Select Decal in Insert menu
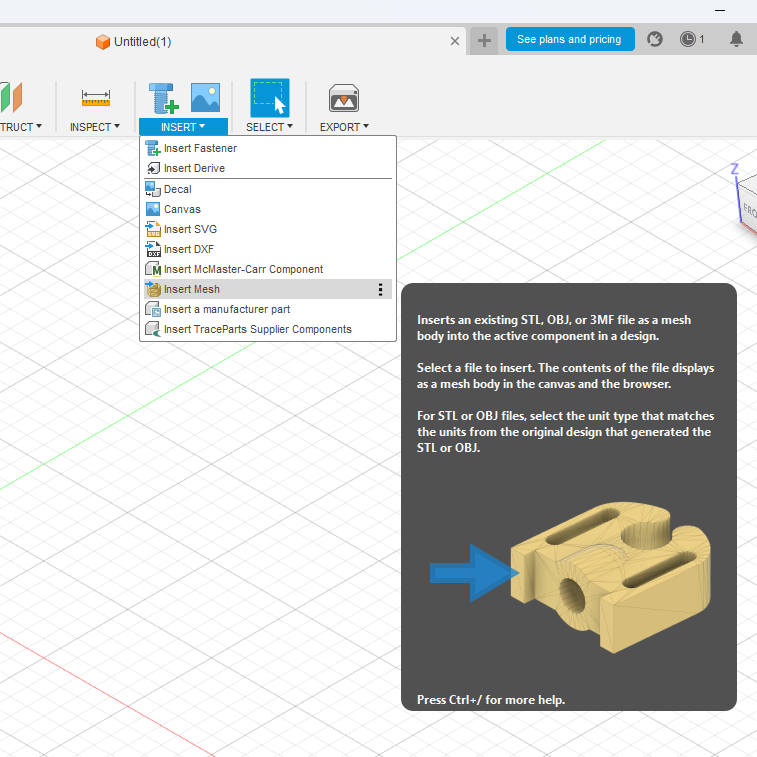Viewport: 757px width, 757px height. tap(177, 189)
